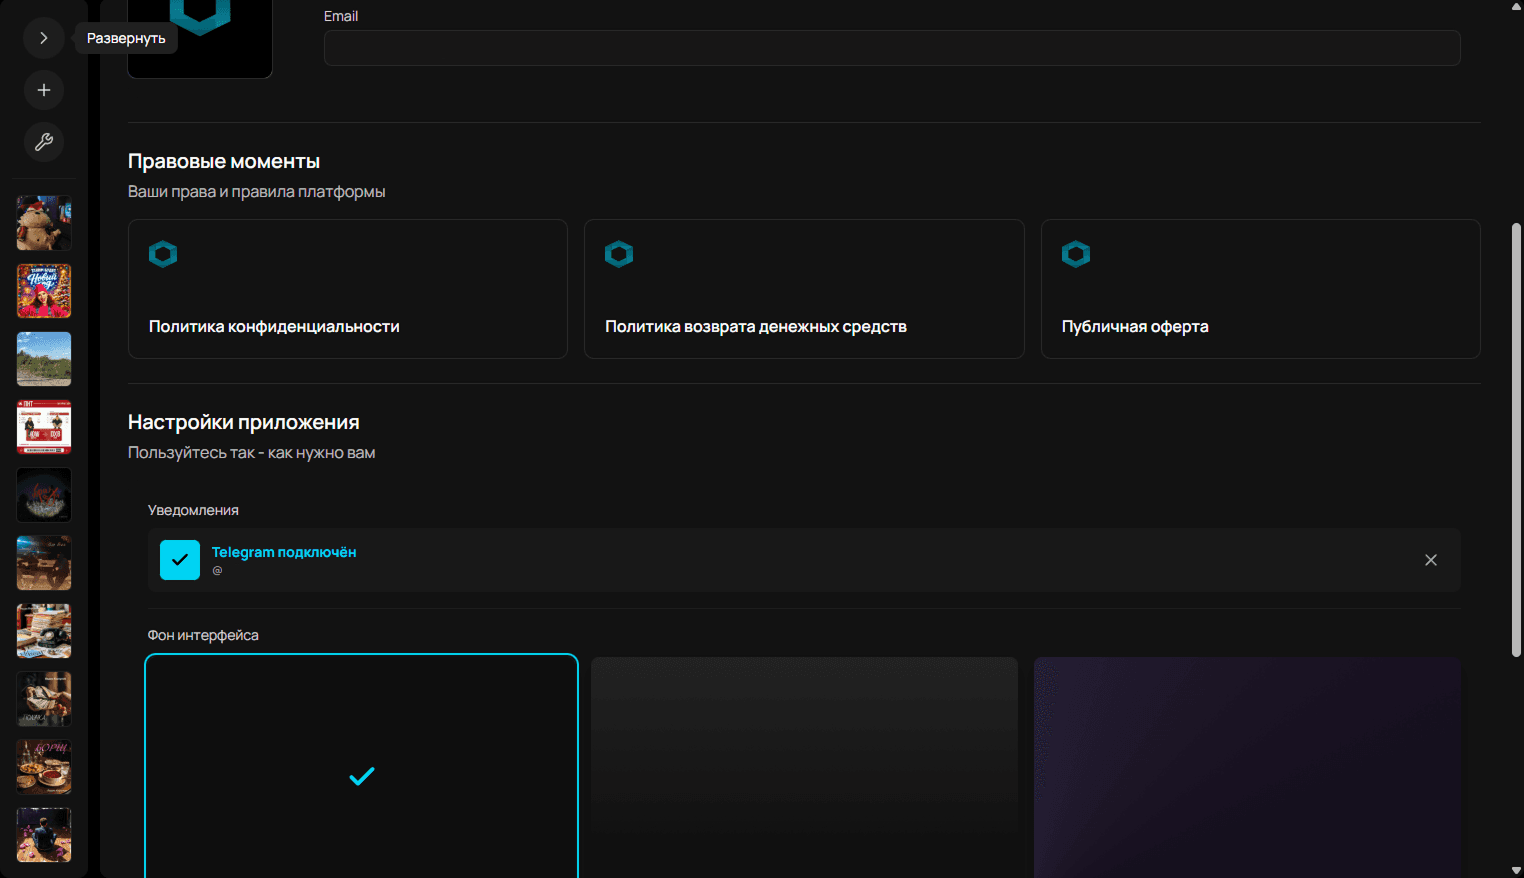Viewport: 1524px width, 878px height.
Task: Open the topmost channel thumbnail in sidebar
Action: pyautogui.click(x=43, y=223)
